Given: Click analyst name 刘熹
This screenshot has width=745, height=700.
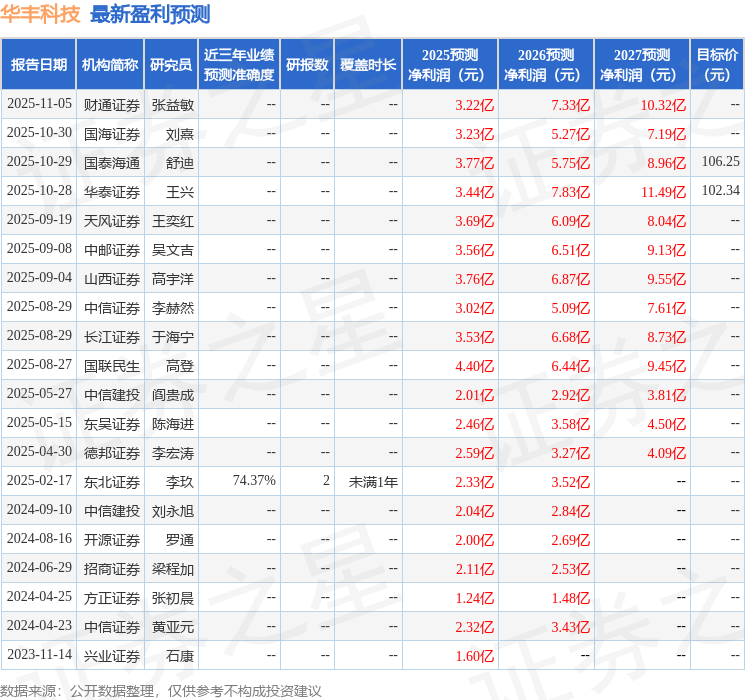Looking at the screenshot, I should coord(180,134).
